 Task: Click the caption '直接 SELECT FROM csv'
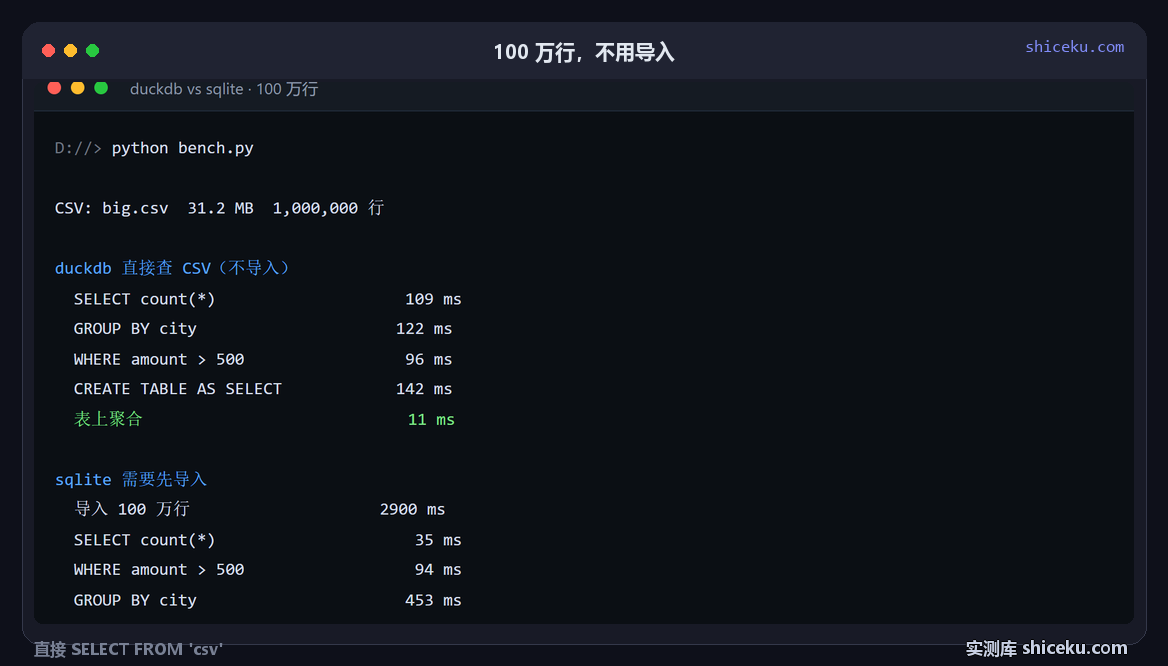coord(128,650)
